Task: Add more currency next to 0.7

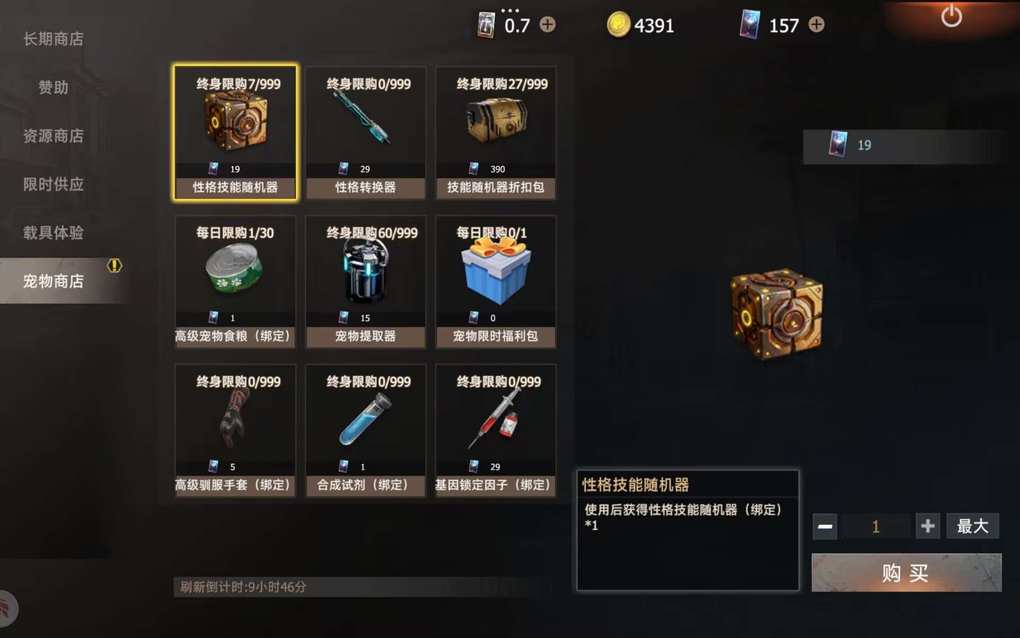Action: click(x=548, y=25)
